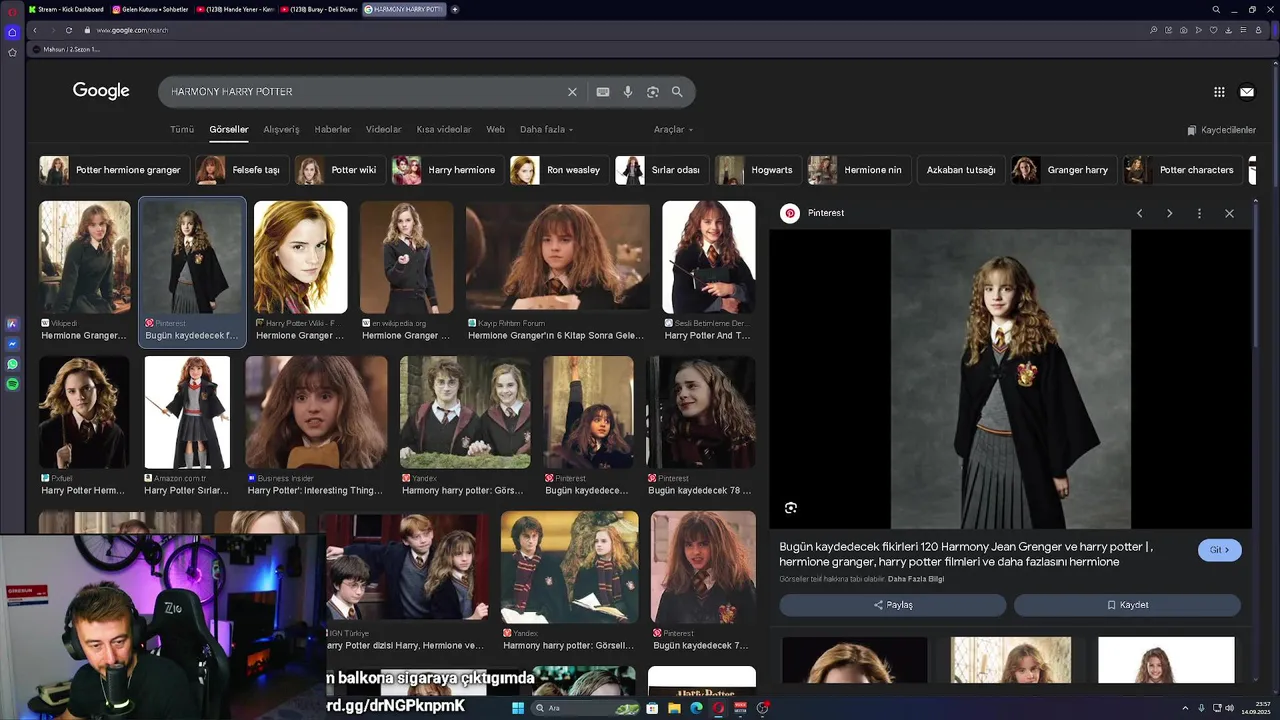Image resolution: width=1280 pixels, height=720 pixels.
Task: Open the Kısa videolar tab
Action: click(444, 129)
